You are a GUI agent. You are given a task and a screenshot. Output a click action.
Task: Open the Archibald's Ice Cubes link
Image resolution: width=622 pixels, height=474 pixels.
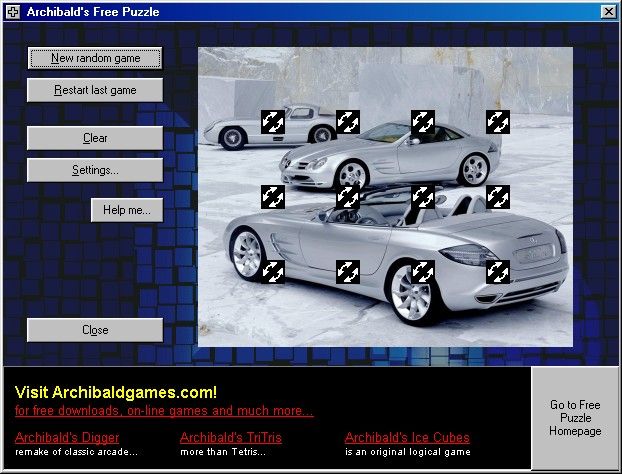tap(407, 437)
